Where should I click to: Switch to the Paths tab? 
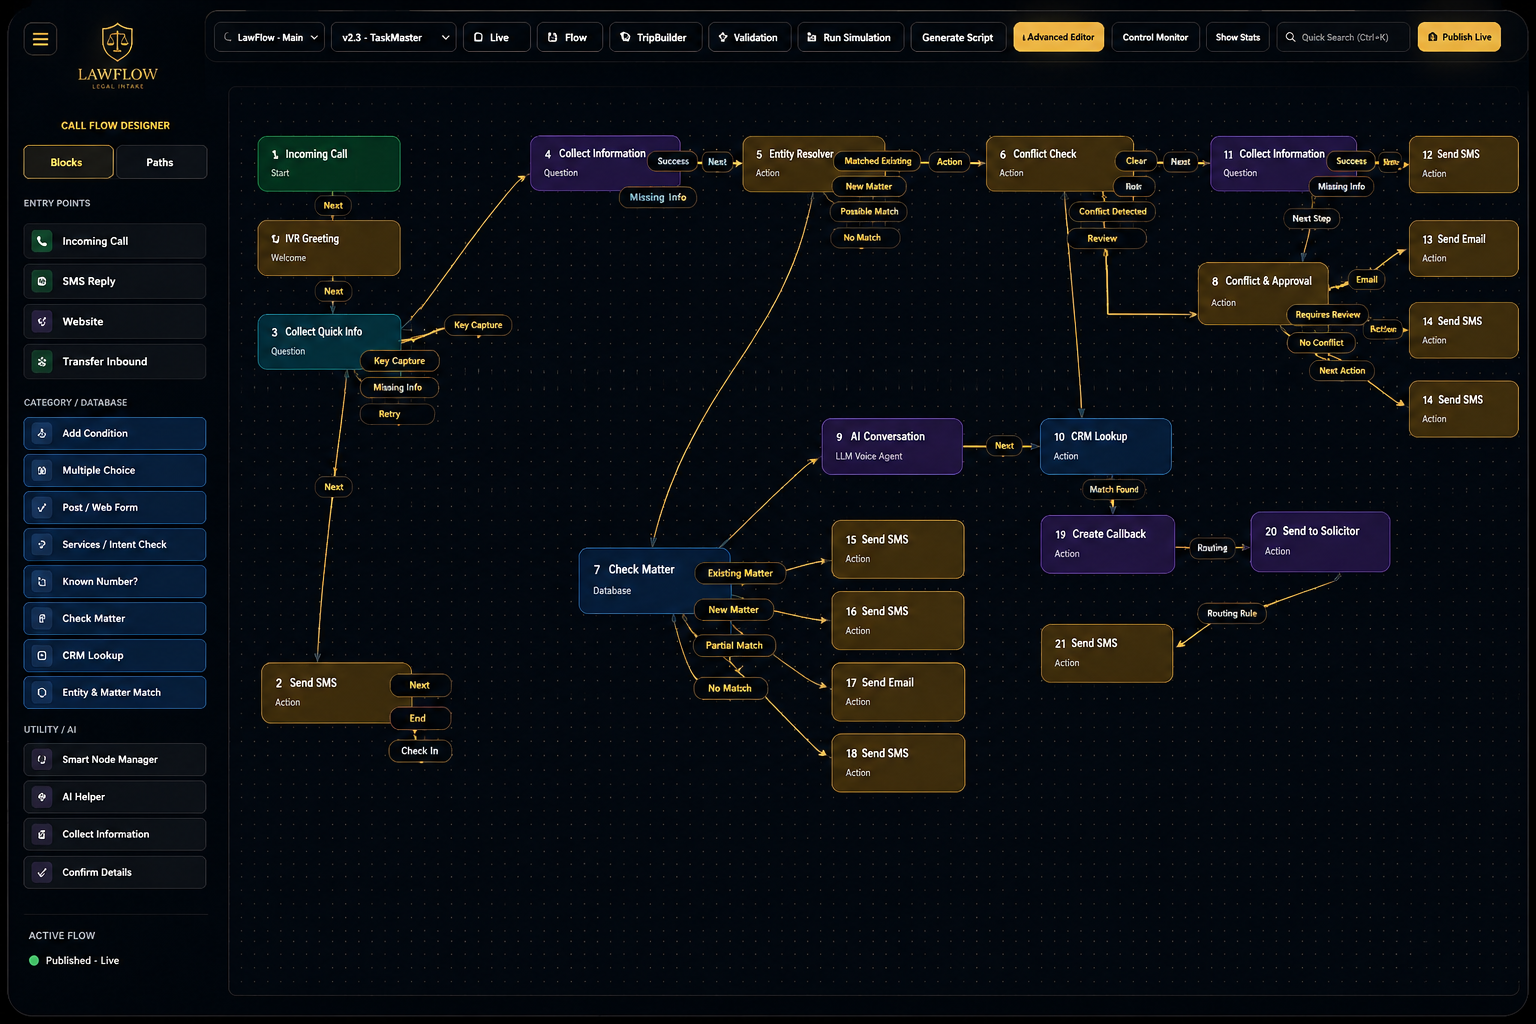tap(161, 162)
